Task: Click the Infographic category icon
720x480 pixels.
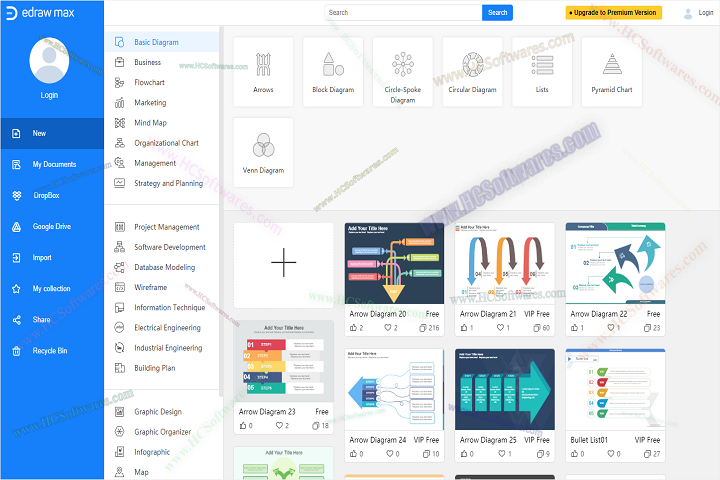Action: pyautogui.click(x=119, y=452)
